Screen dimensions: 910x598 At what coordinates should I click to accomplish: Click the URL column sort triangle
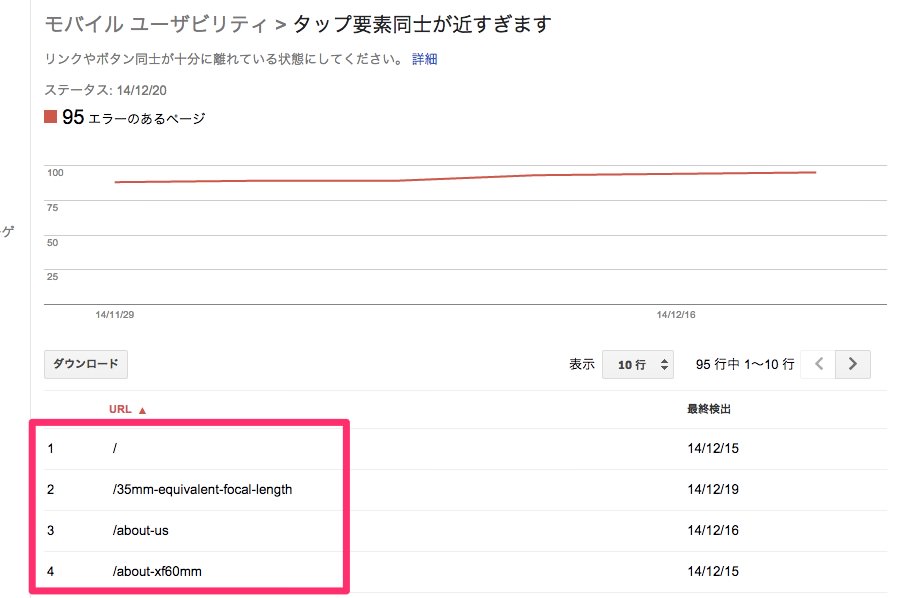coord(142,410)
